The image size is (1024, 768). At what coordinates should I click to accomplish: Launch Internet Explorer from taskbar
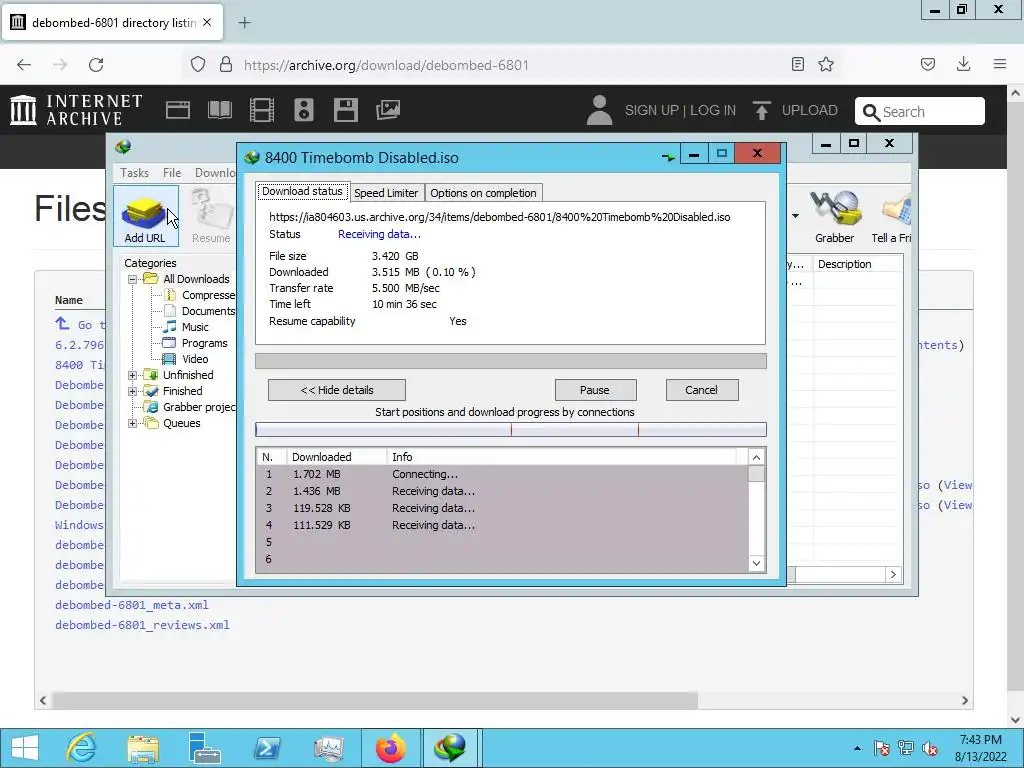coord(82,748)
